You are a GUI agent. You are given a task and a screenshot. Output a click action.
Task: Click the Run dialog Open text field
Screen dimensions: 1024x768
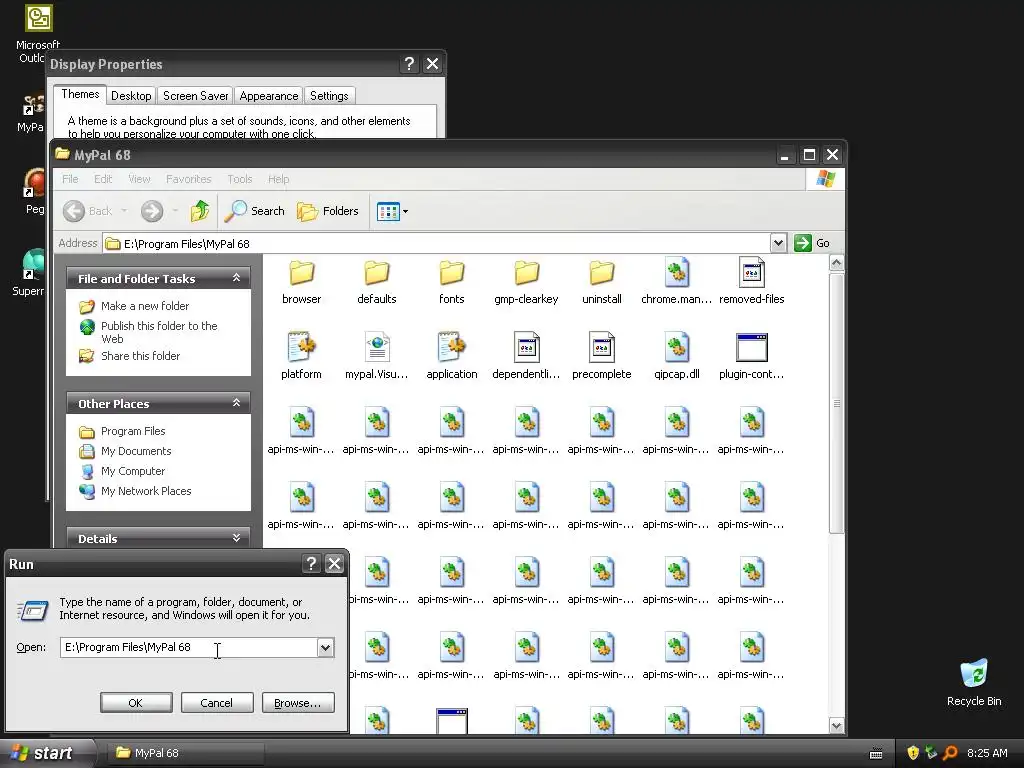point(189,647)
